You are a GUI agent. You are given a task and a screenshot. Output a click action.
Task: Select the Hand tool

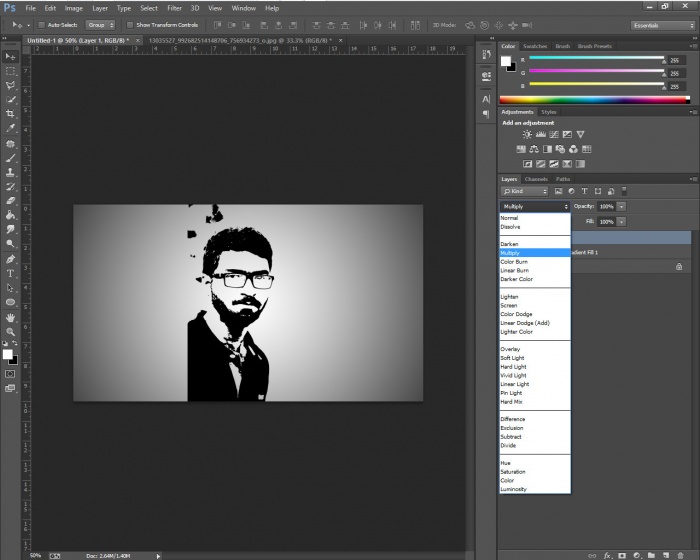[x=11, y=317]
